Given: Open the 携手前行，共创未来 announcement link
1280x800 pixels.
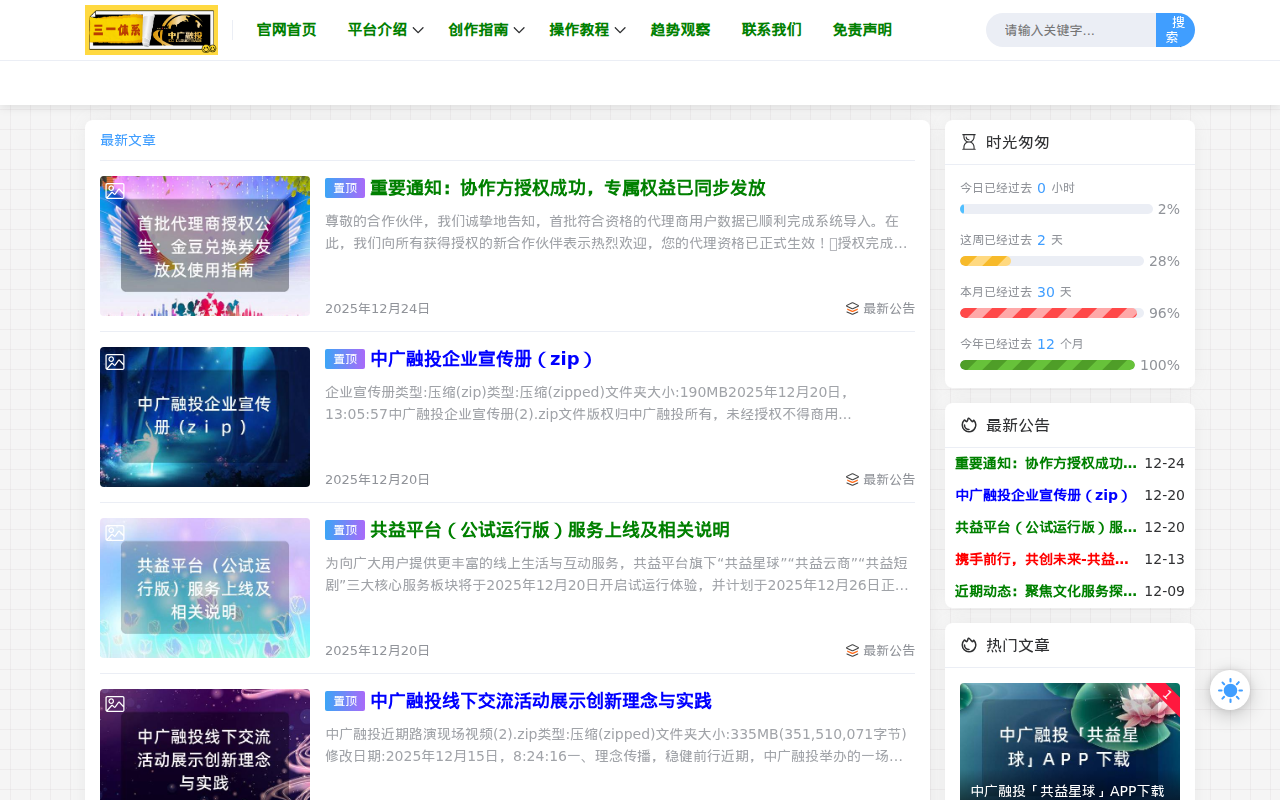Looking at the screenshot, I should pos(1040,558).
